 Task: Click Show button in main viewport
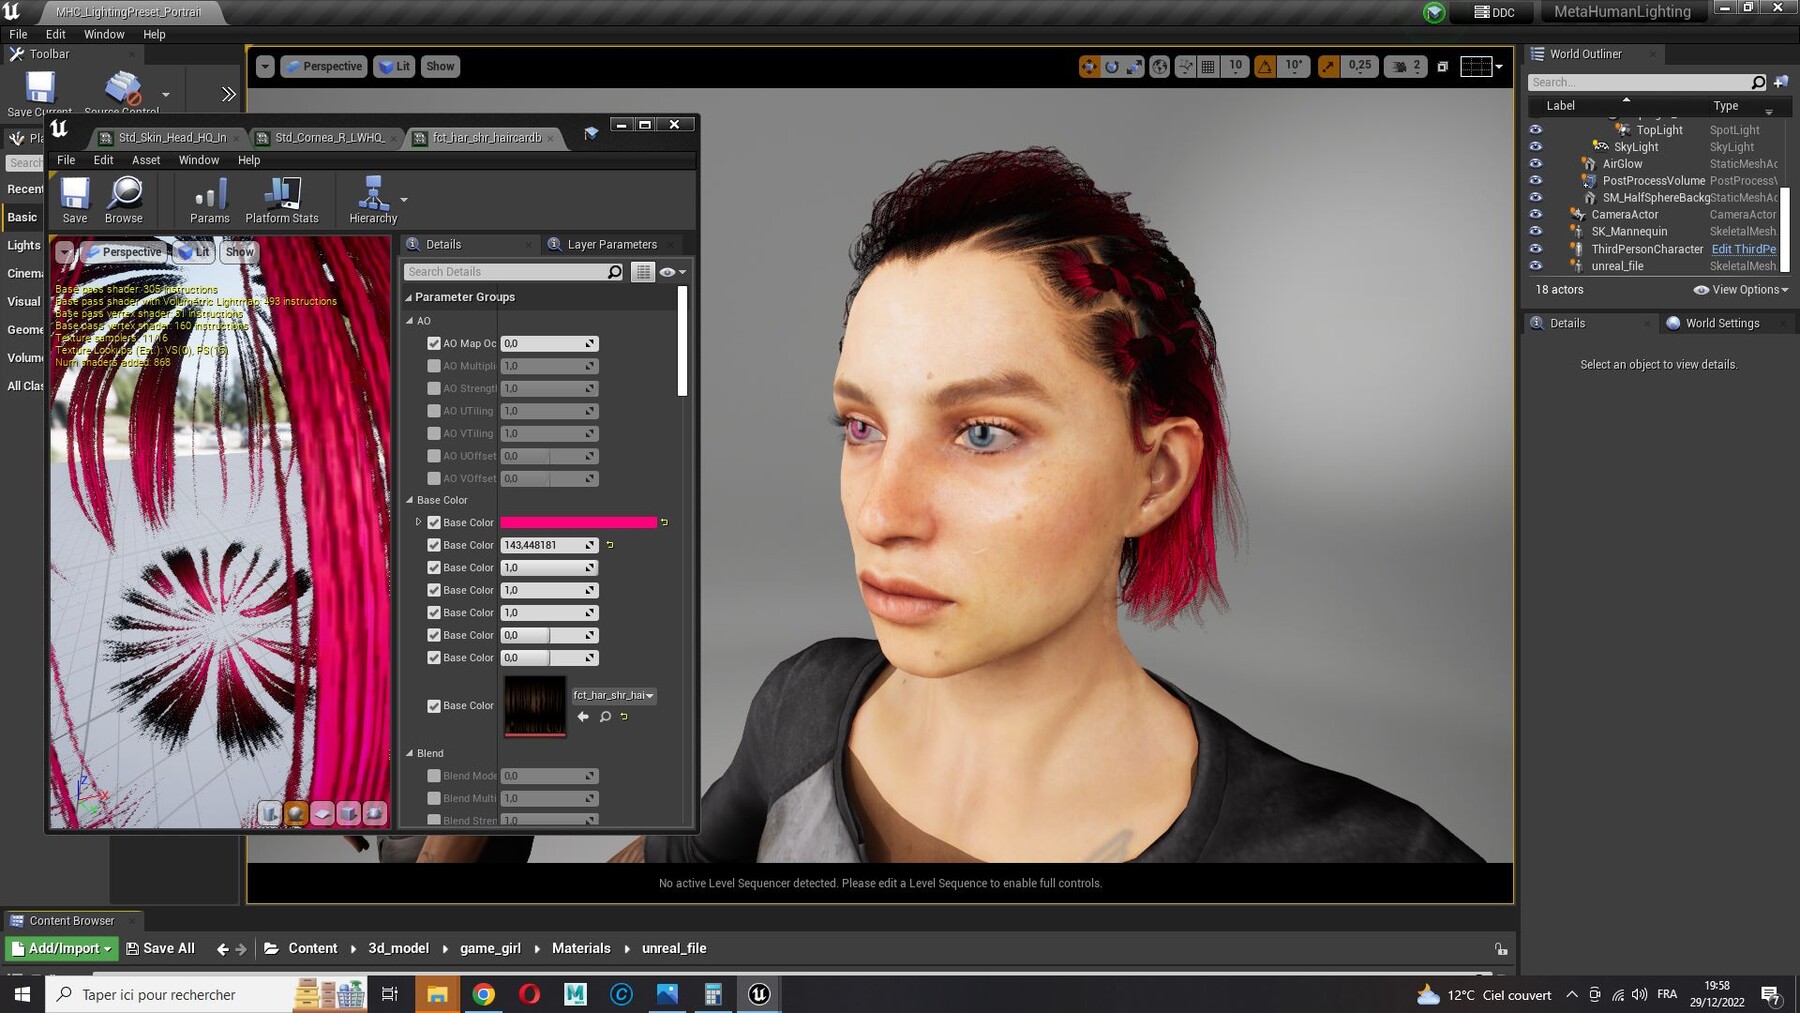click(x=440, y=66)
